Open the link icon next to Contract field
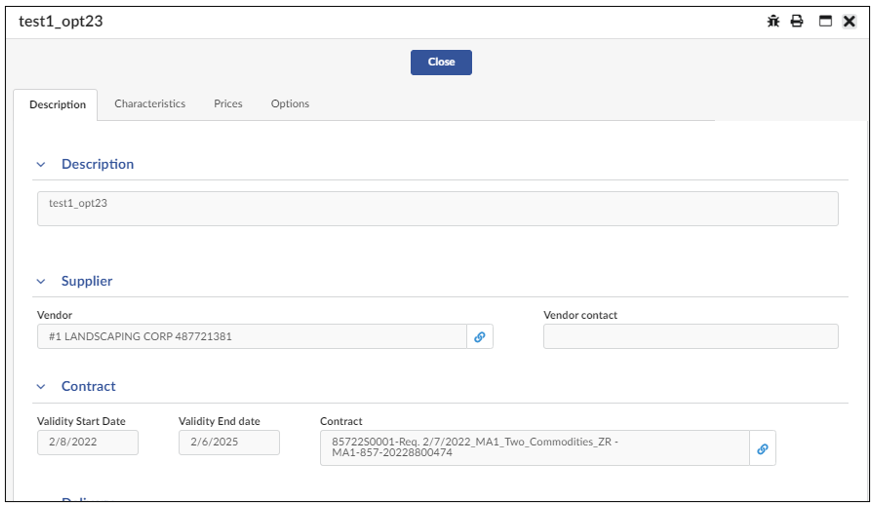879x507 pixels. tap(762, 449)
